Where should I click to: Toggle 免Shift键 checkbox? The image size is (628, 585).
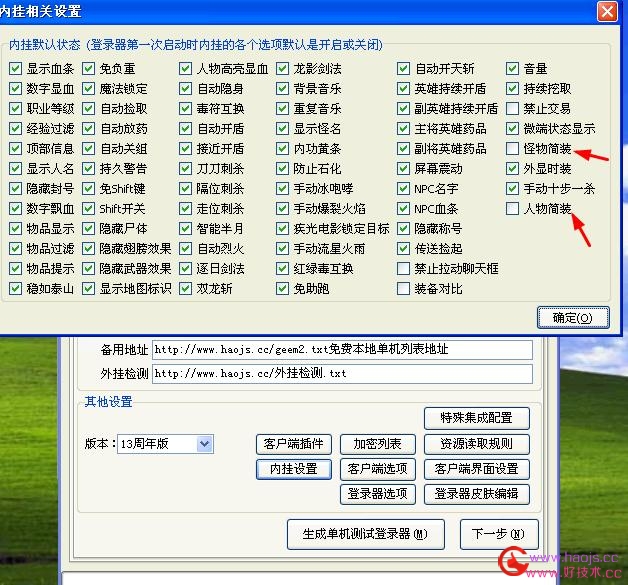[x=88, y=189]
